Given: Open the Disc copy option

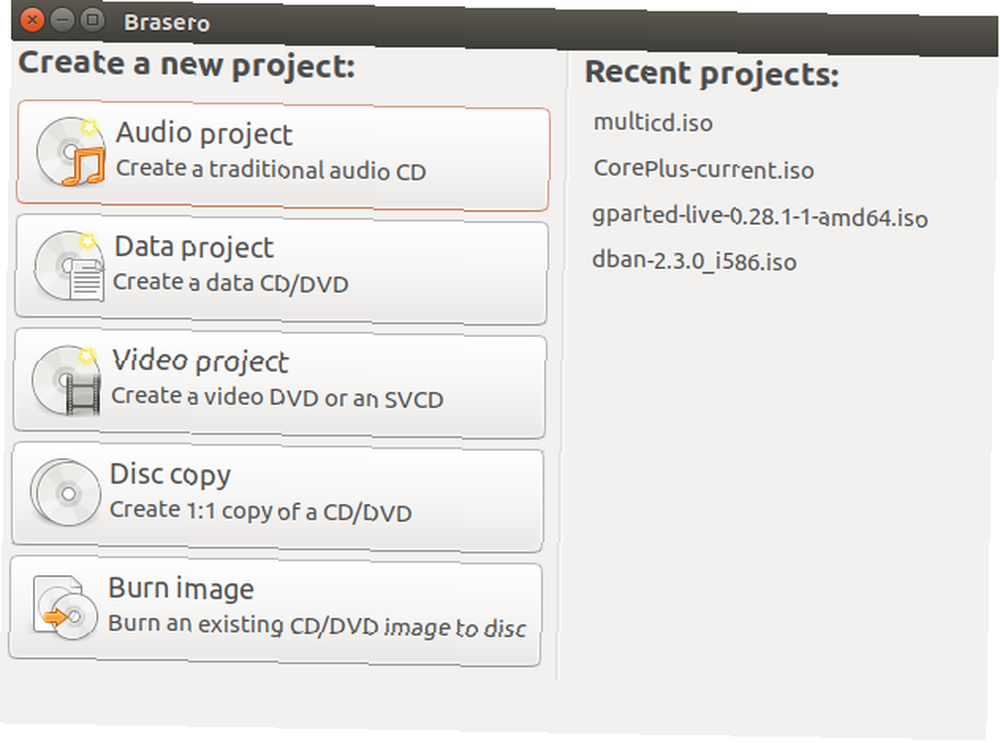Looking at the screenshot, I should 277,497.
